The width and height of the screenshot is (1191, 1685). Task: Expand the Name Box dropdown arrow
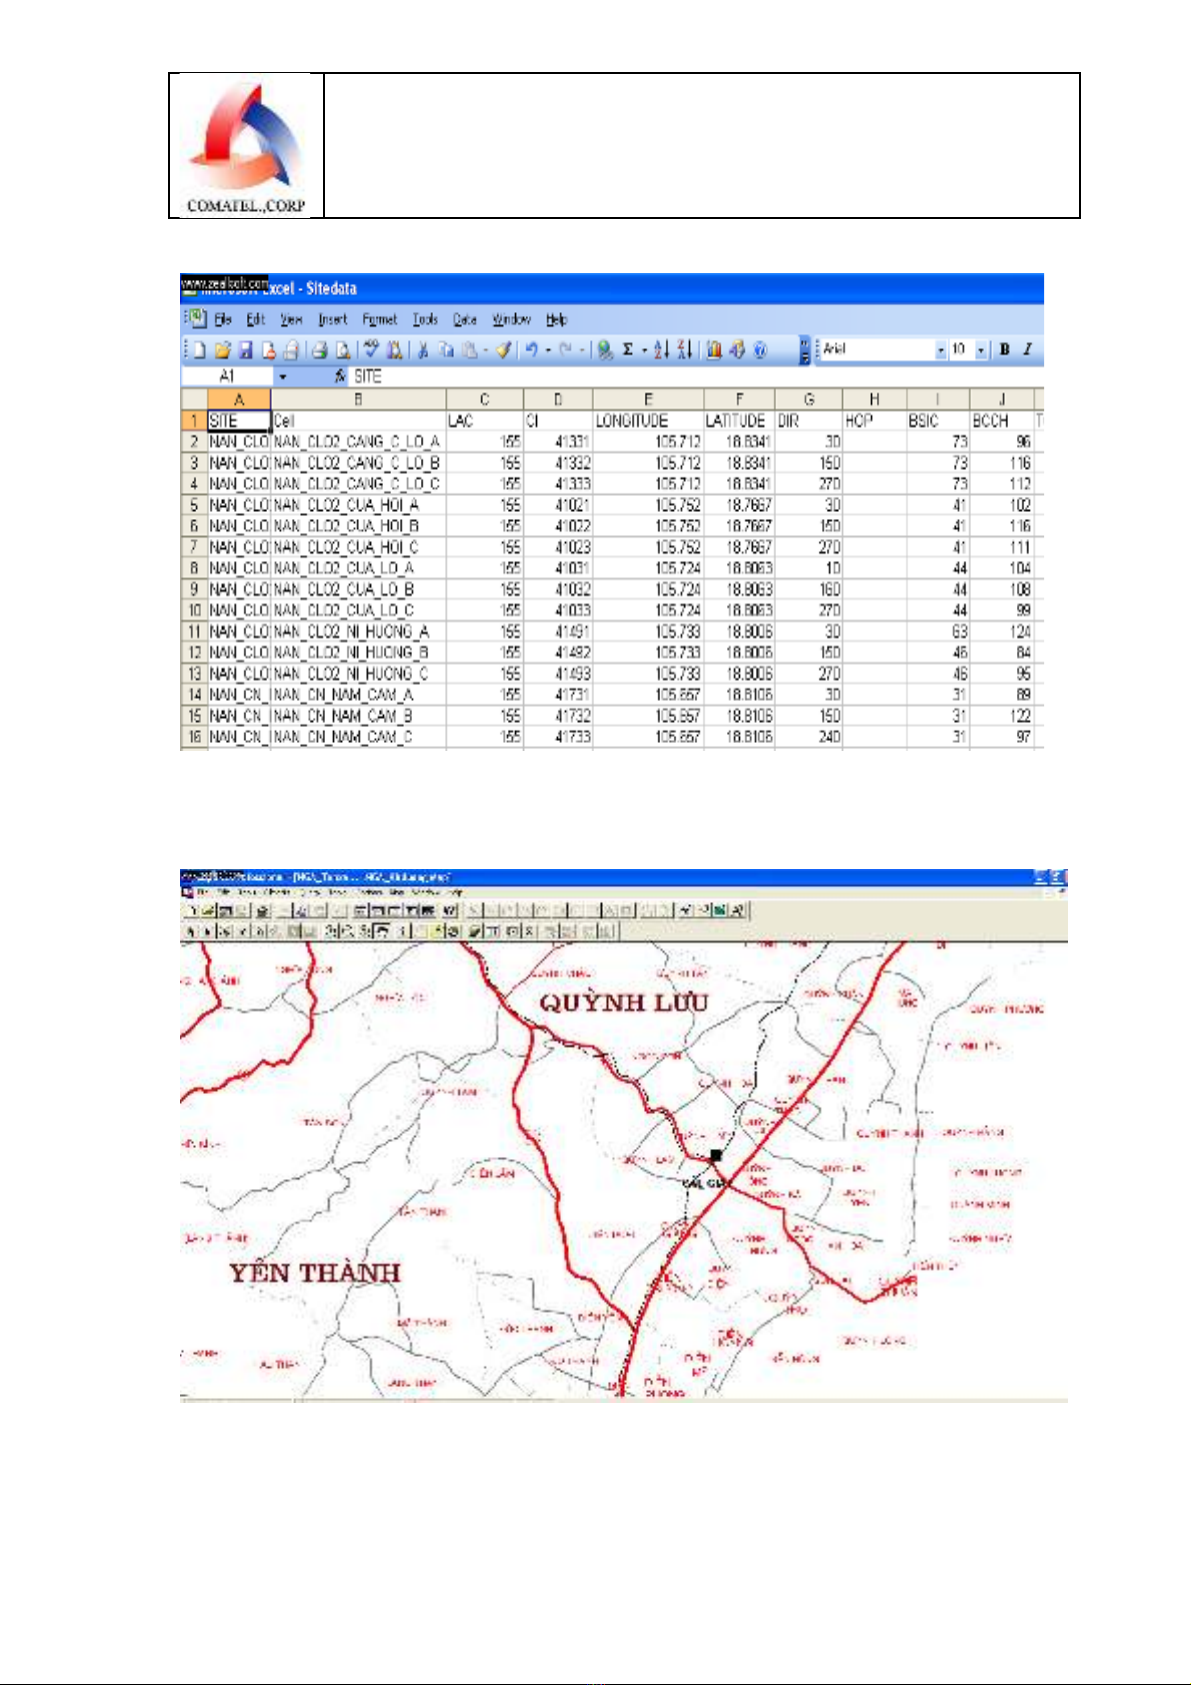click(x=283, y=376)
